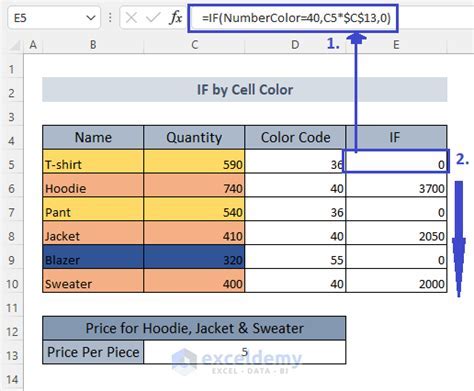Click the 'IF' header cell
The height and width of the screenshot is (391, 474).
(396, 137)
